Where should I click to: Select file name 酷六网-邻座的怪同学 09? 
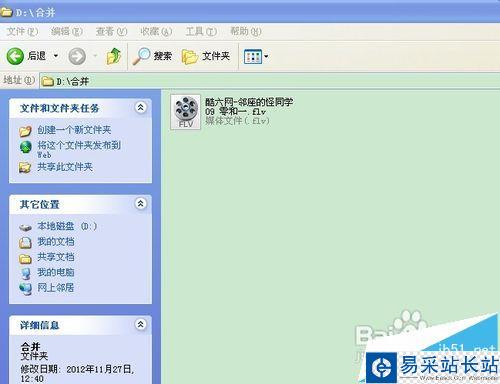pos(249,106)
